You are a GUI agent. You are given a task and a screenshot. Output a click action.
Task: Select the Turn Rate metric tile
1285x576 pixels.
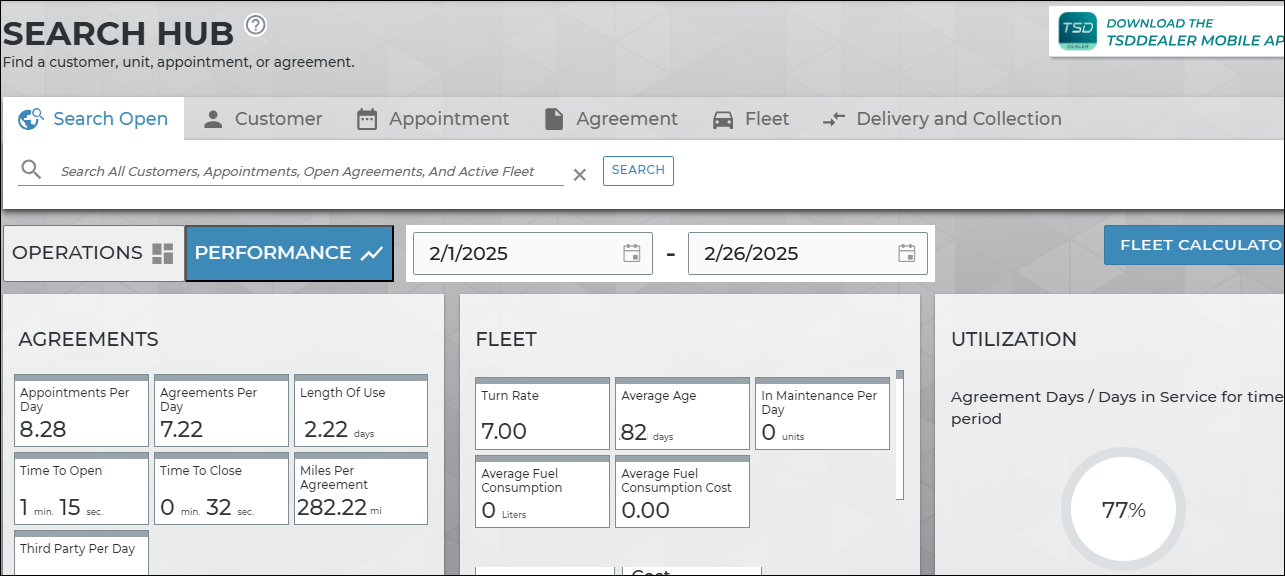tap(542, 414)
